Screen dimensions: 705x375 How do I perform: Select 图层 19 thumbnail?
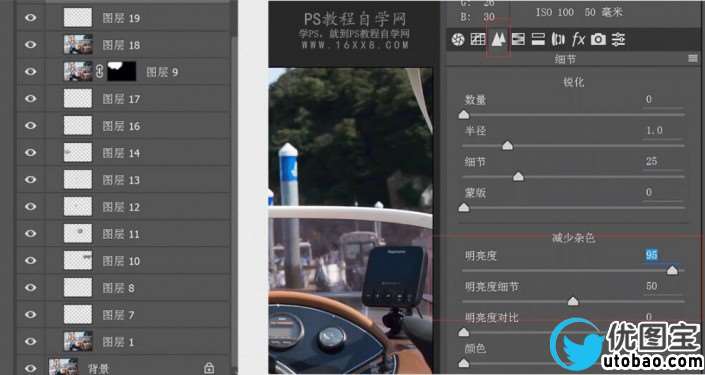pyautogui.click(x=78, y=18)
